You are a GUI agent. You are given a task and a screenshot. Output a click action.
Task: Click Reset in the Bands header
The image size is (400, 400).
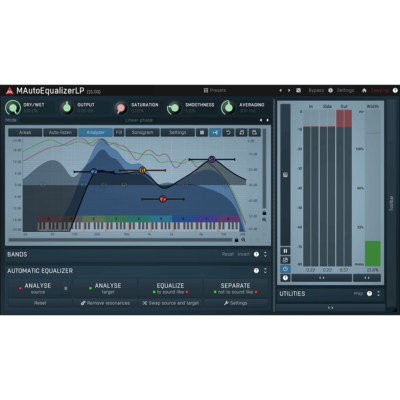(x=228, y=254)
